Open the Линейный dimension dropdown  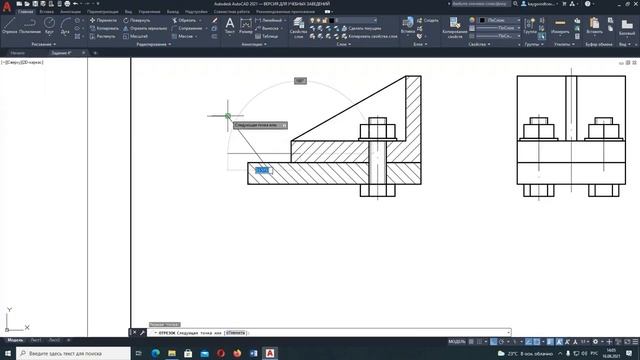tap(285, 20)
